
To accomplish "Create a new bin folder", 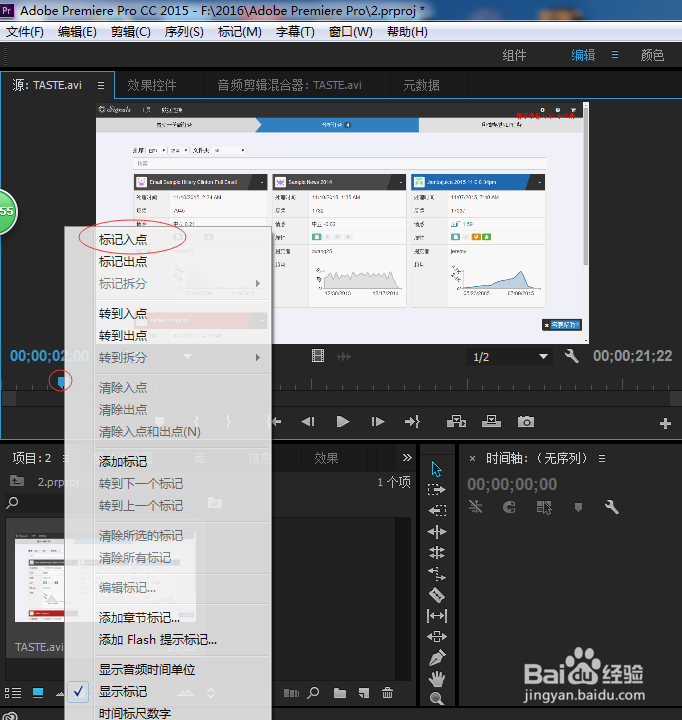I will click(339, 693).
